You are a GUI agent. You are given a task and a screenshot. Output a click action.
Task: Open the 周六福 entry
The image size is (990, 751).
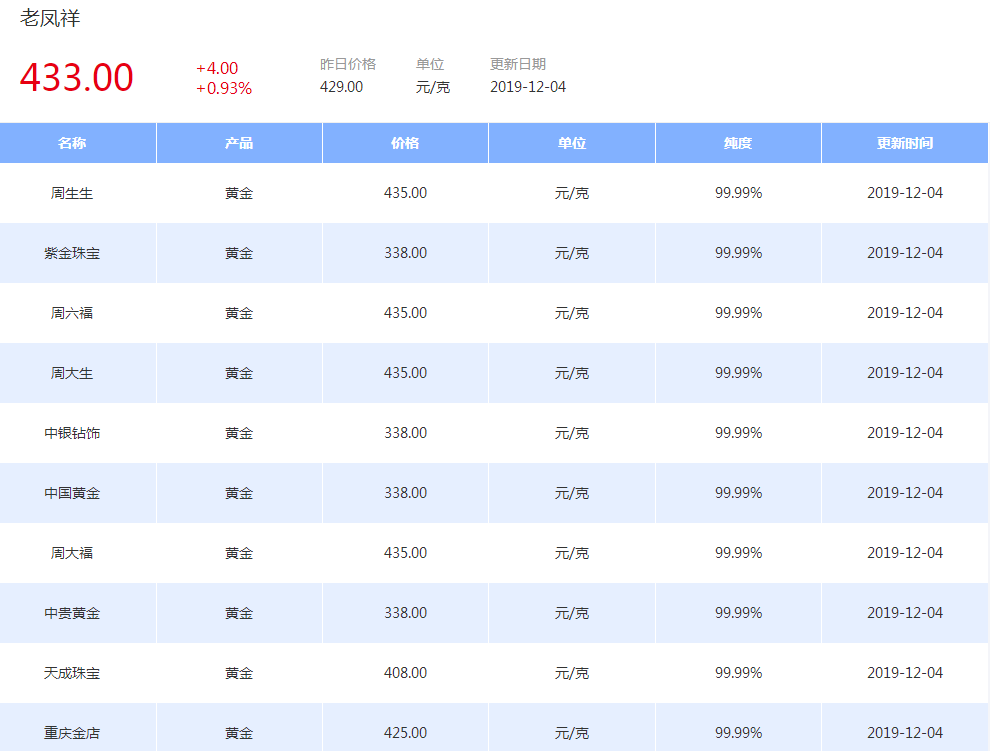click(x=72, y=313)
